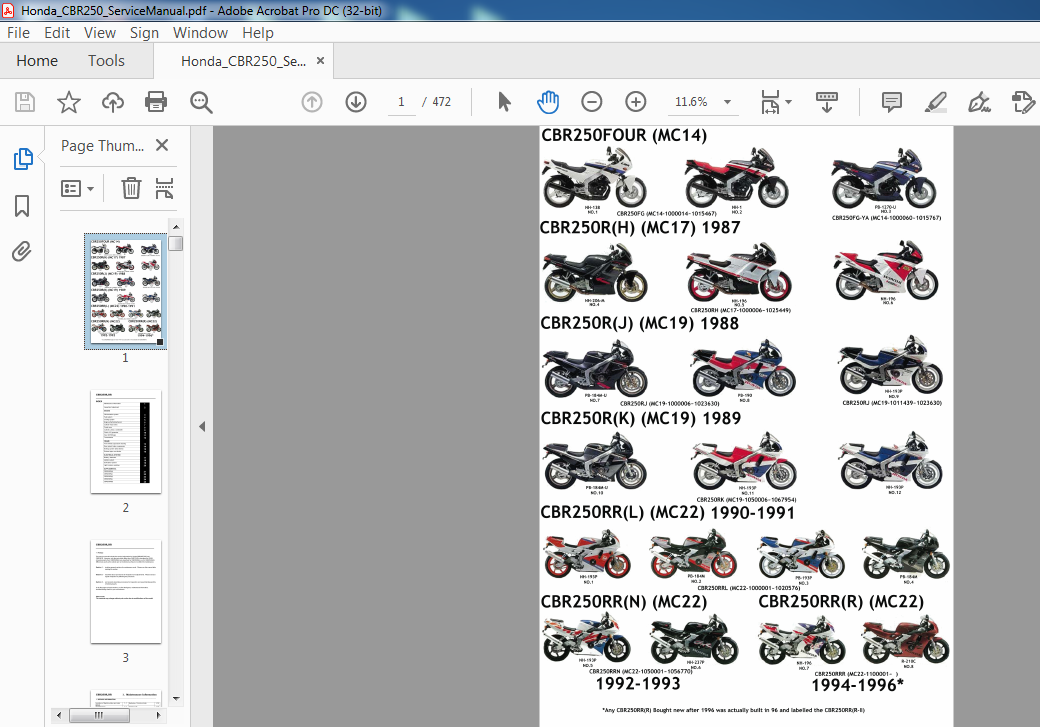Click the "CBR250RR(N) (MC22)" heading
The width and height of the screenshot is (1040, 727).
[x=623, y=602]
